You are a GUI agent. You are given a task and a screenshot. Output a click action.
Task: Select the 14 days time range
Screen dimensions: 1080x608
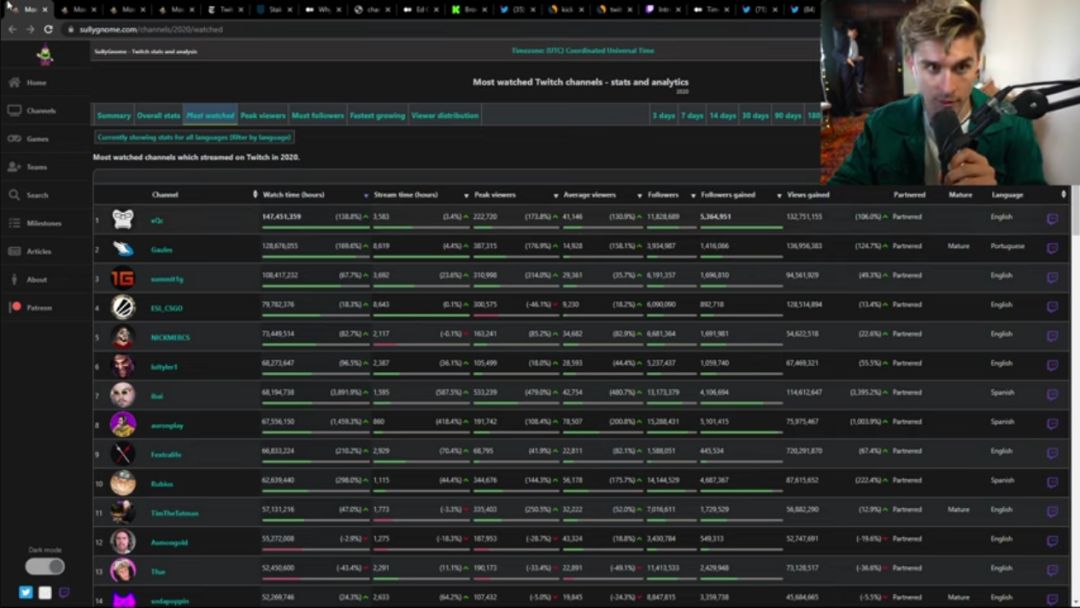[x=723, y=116]
